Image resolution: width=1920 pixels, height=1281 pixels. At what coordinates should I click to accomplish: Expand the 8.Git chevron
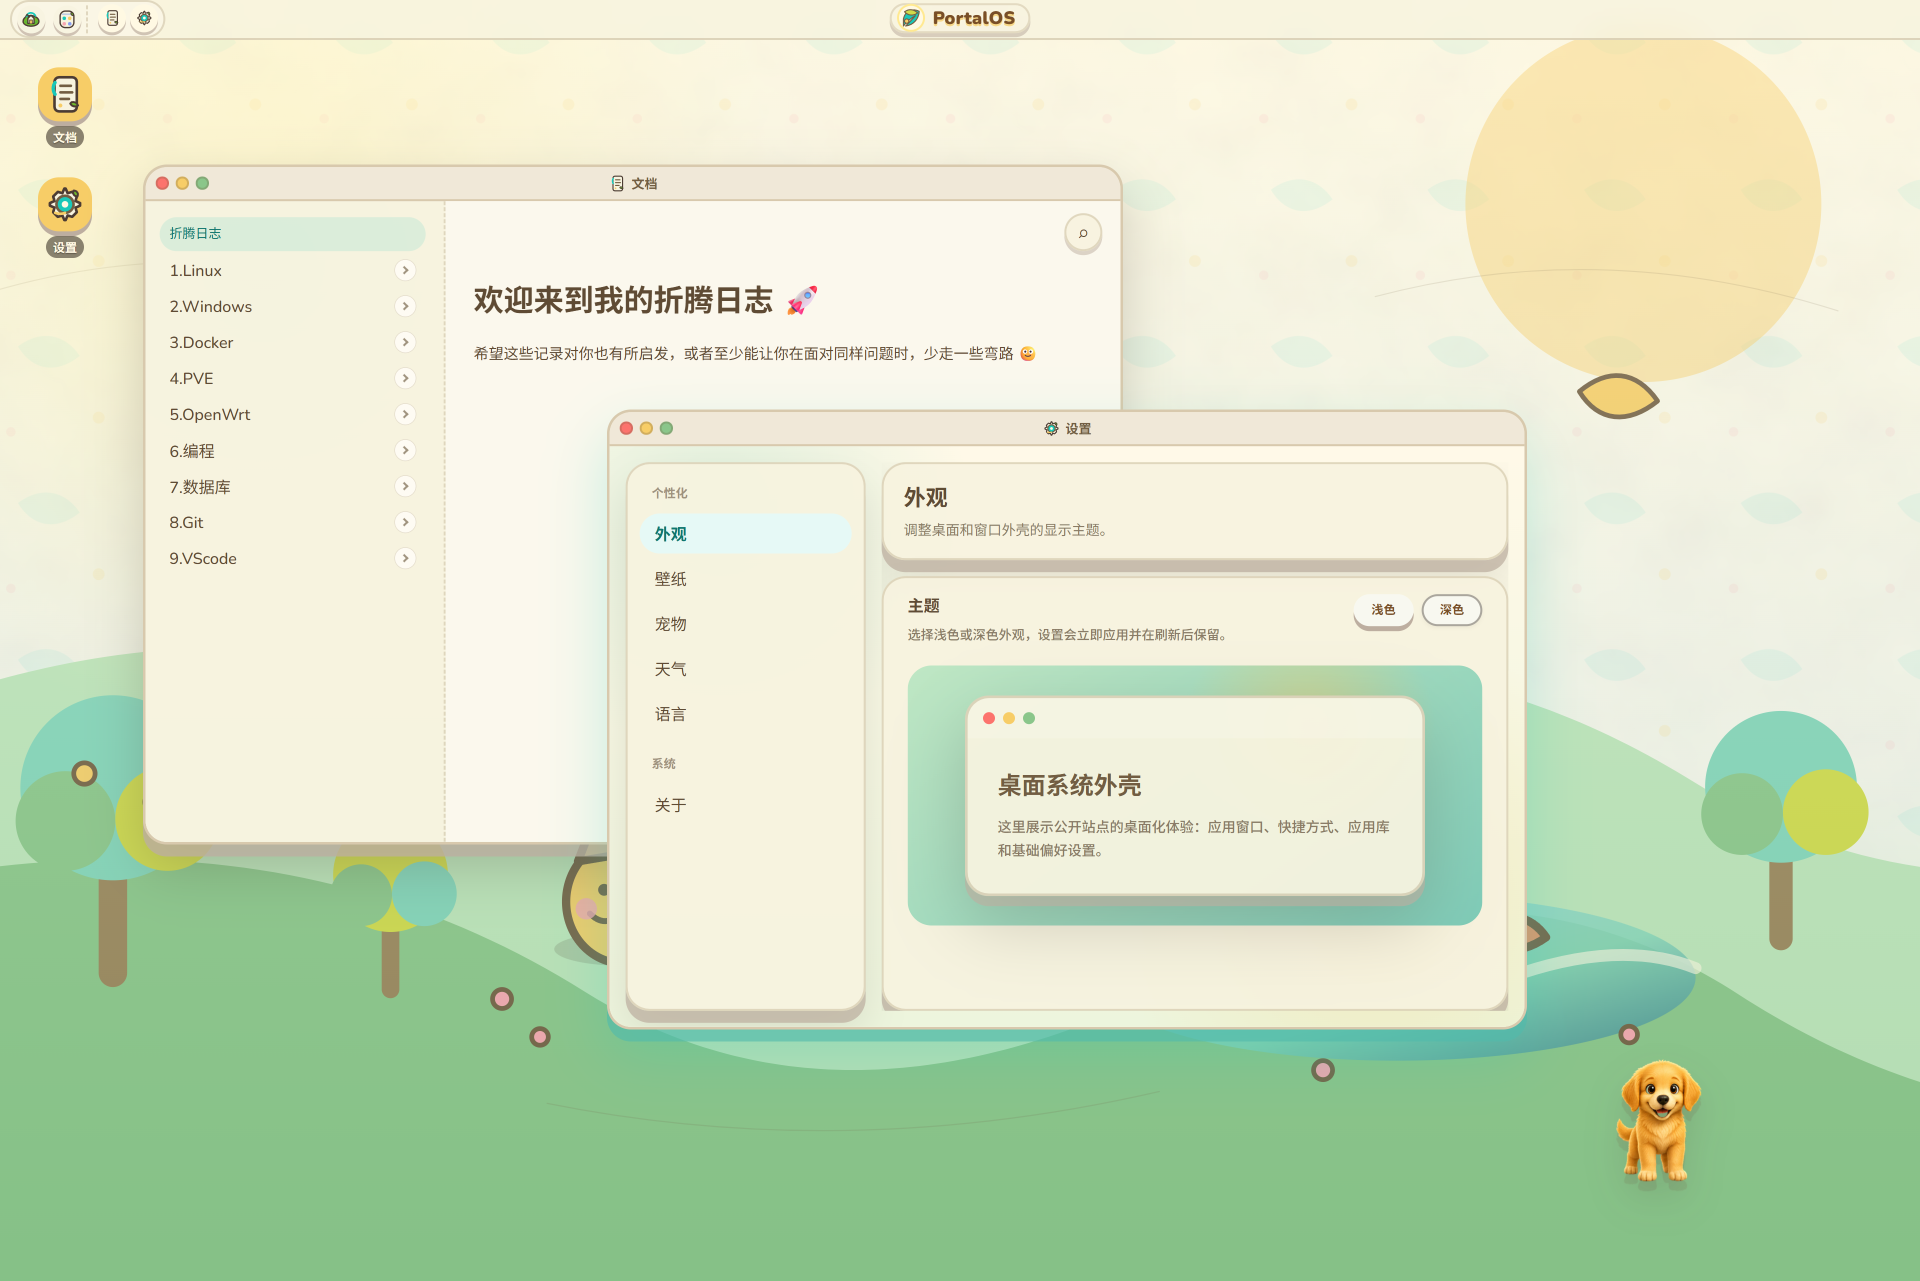[405, 522]
